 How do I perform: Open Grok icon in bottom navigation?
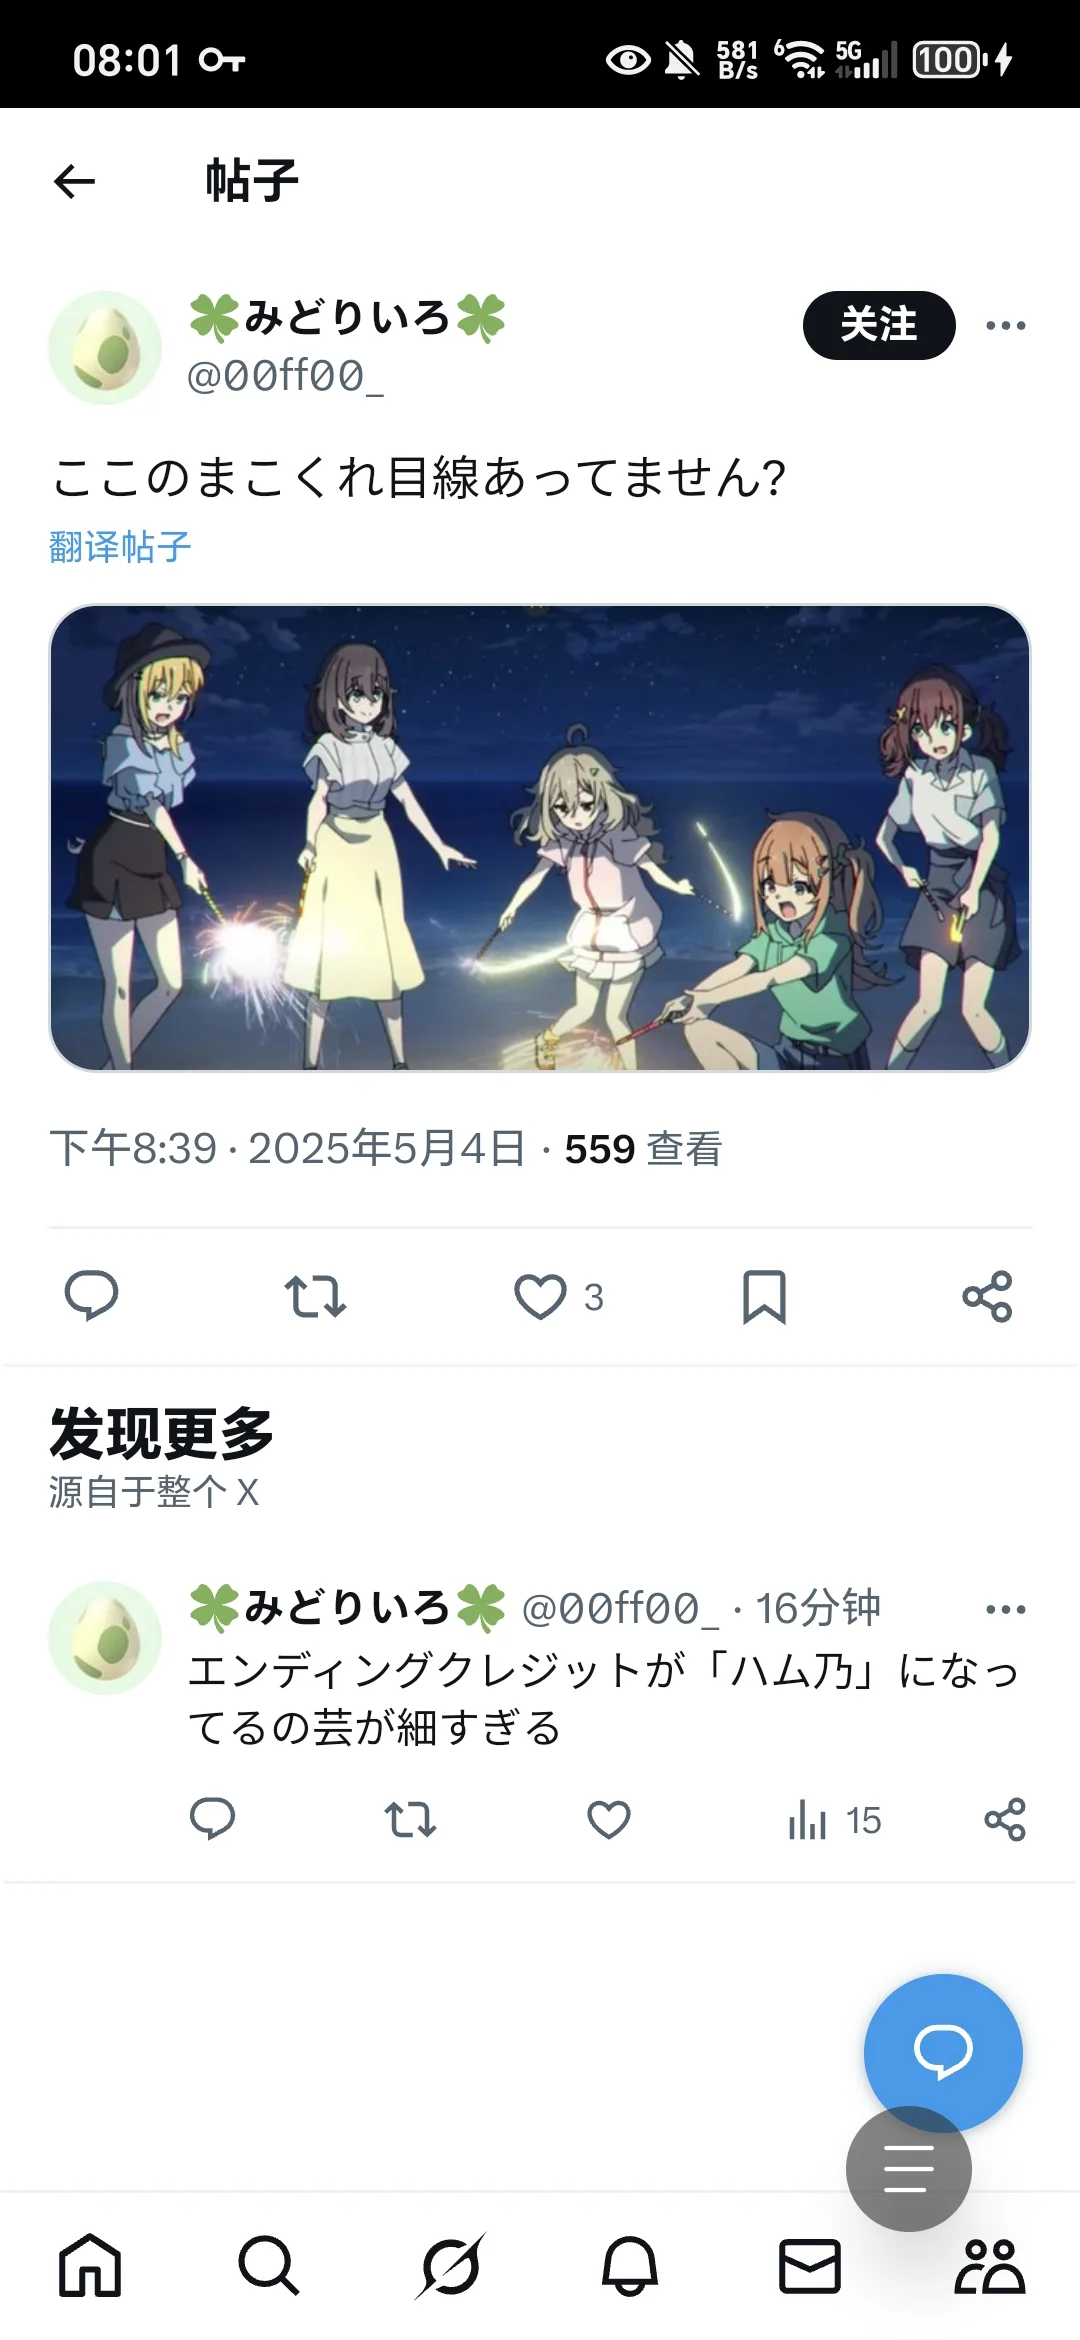(450, 2265)
